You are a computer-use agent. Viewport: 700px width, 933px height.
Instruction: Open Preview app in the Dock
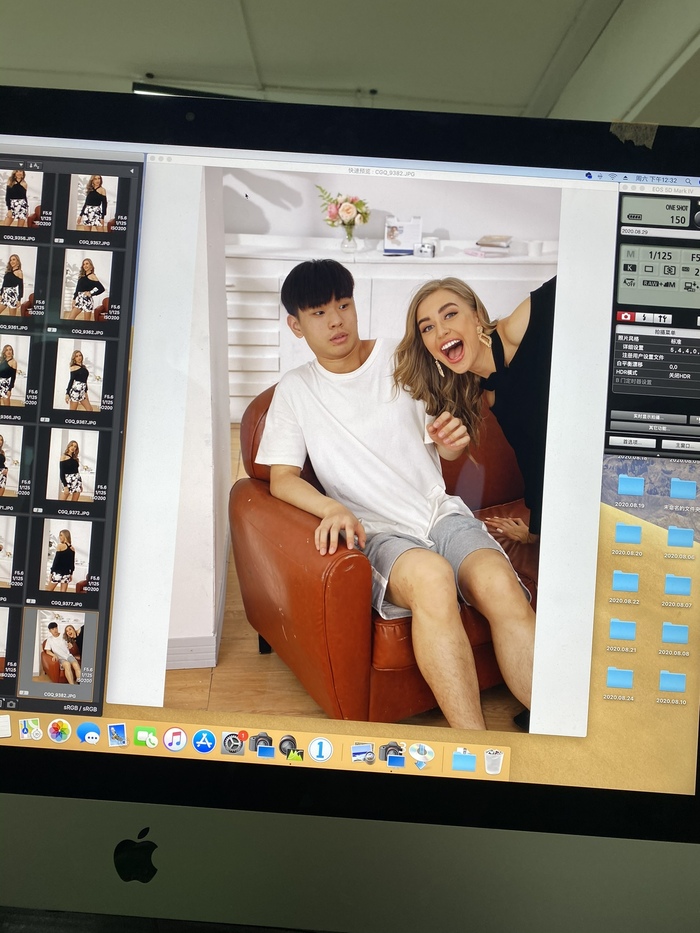click(117, 735)
